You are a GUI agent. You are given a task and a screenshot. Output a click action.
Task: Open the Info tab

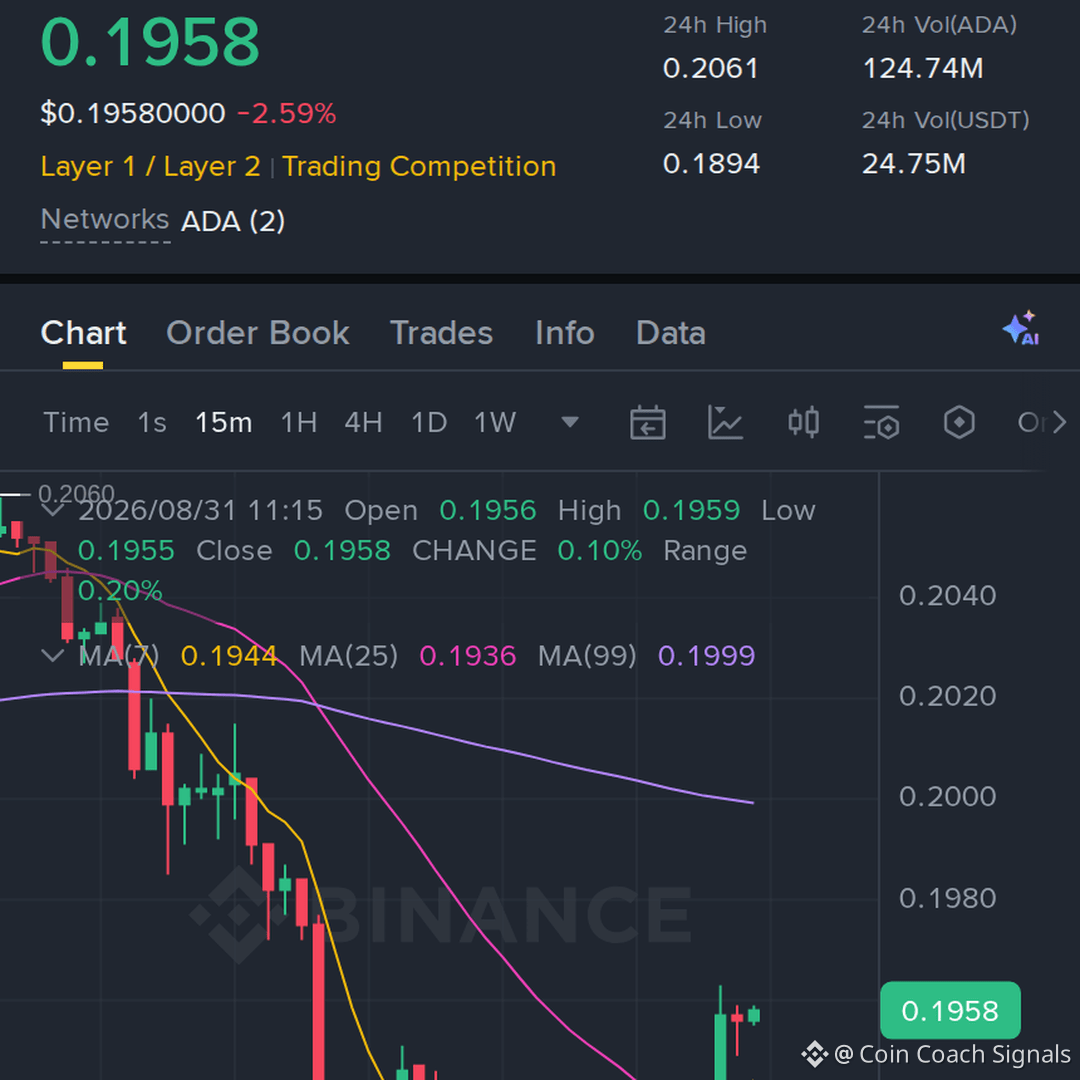tap(565, 333)
